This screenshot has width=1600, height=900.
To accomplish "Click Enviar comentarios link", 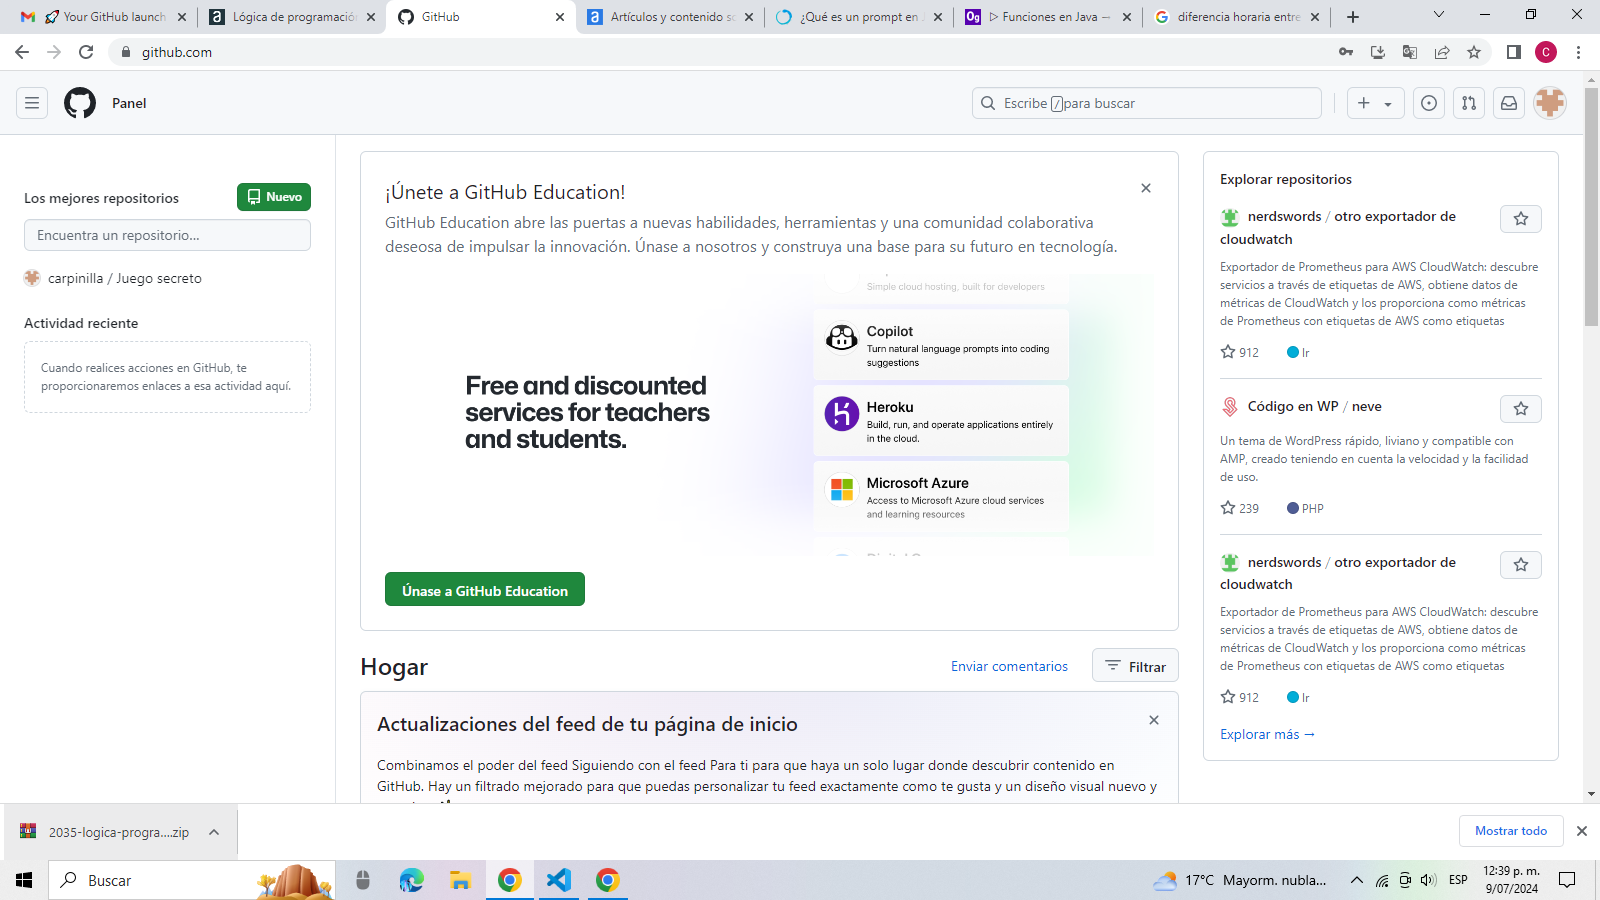I will coord(1009,666).
